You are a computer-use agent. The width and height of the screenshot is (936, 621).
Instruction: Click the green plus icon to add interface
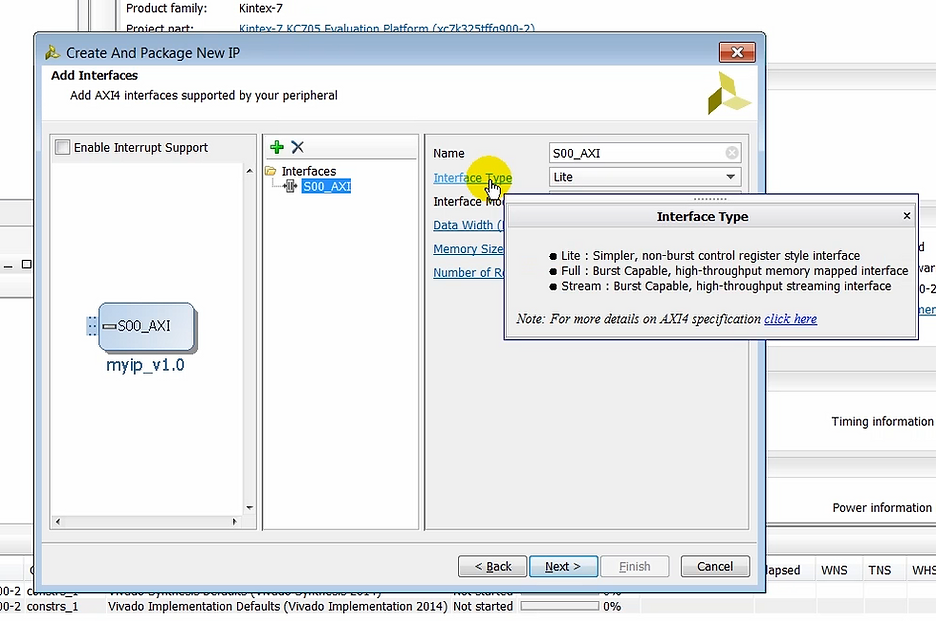tap(275, 147)
